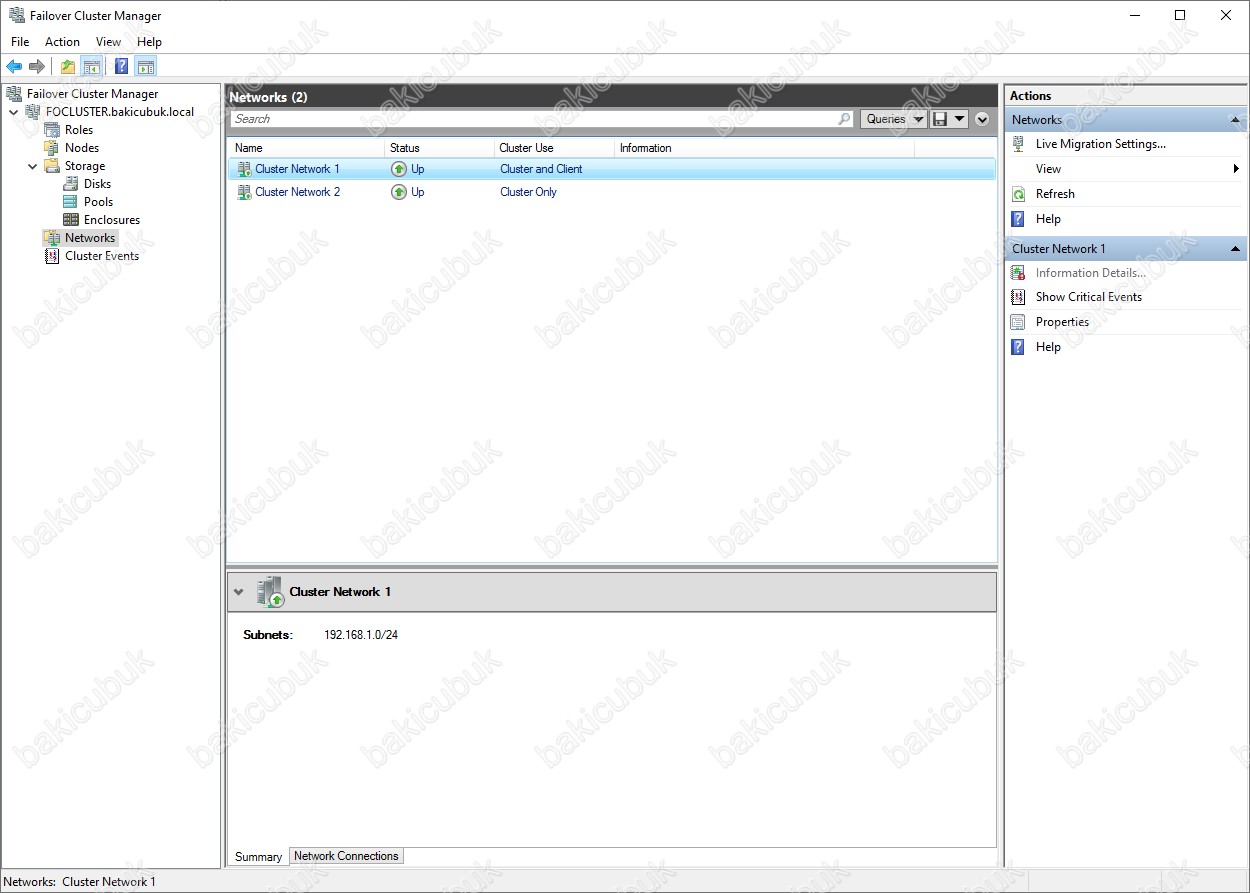Click Show Critical Events action

[1088, 297]
